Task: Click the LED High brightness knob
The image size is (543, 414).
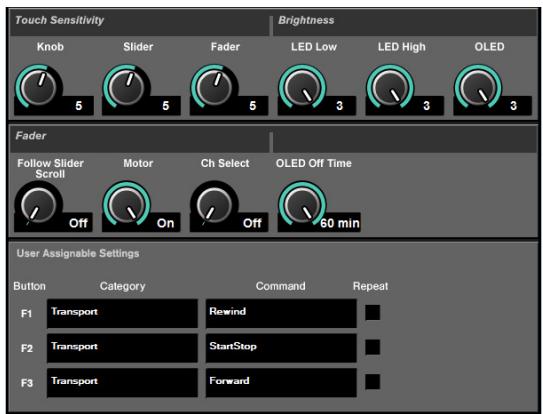Action: (x=390, y=87)
